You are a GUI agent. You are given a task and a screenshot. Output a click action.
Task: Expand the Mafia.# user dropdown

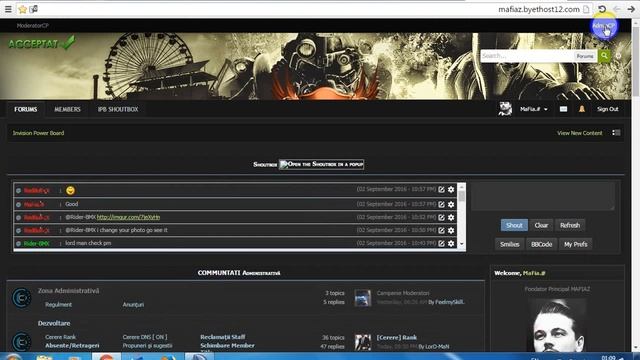click(533, 109)
